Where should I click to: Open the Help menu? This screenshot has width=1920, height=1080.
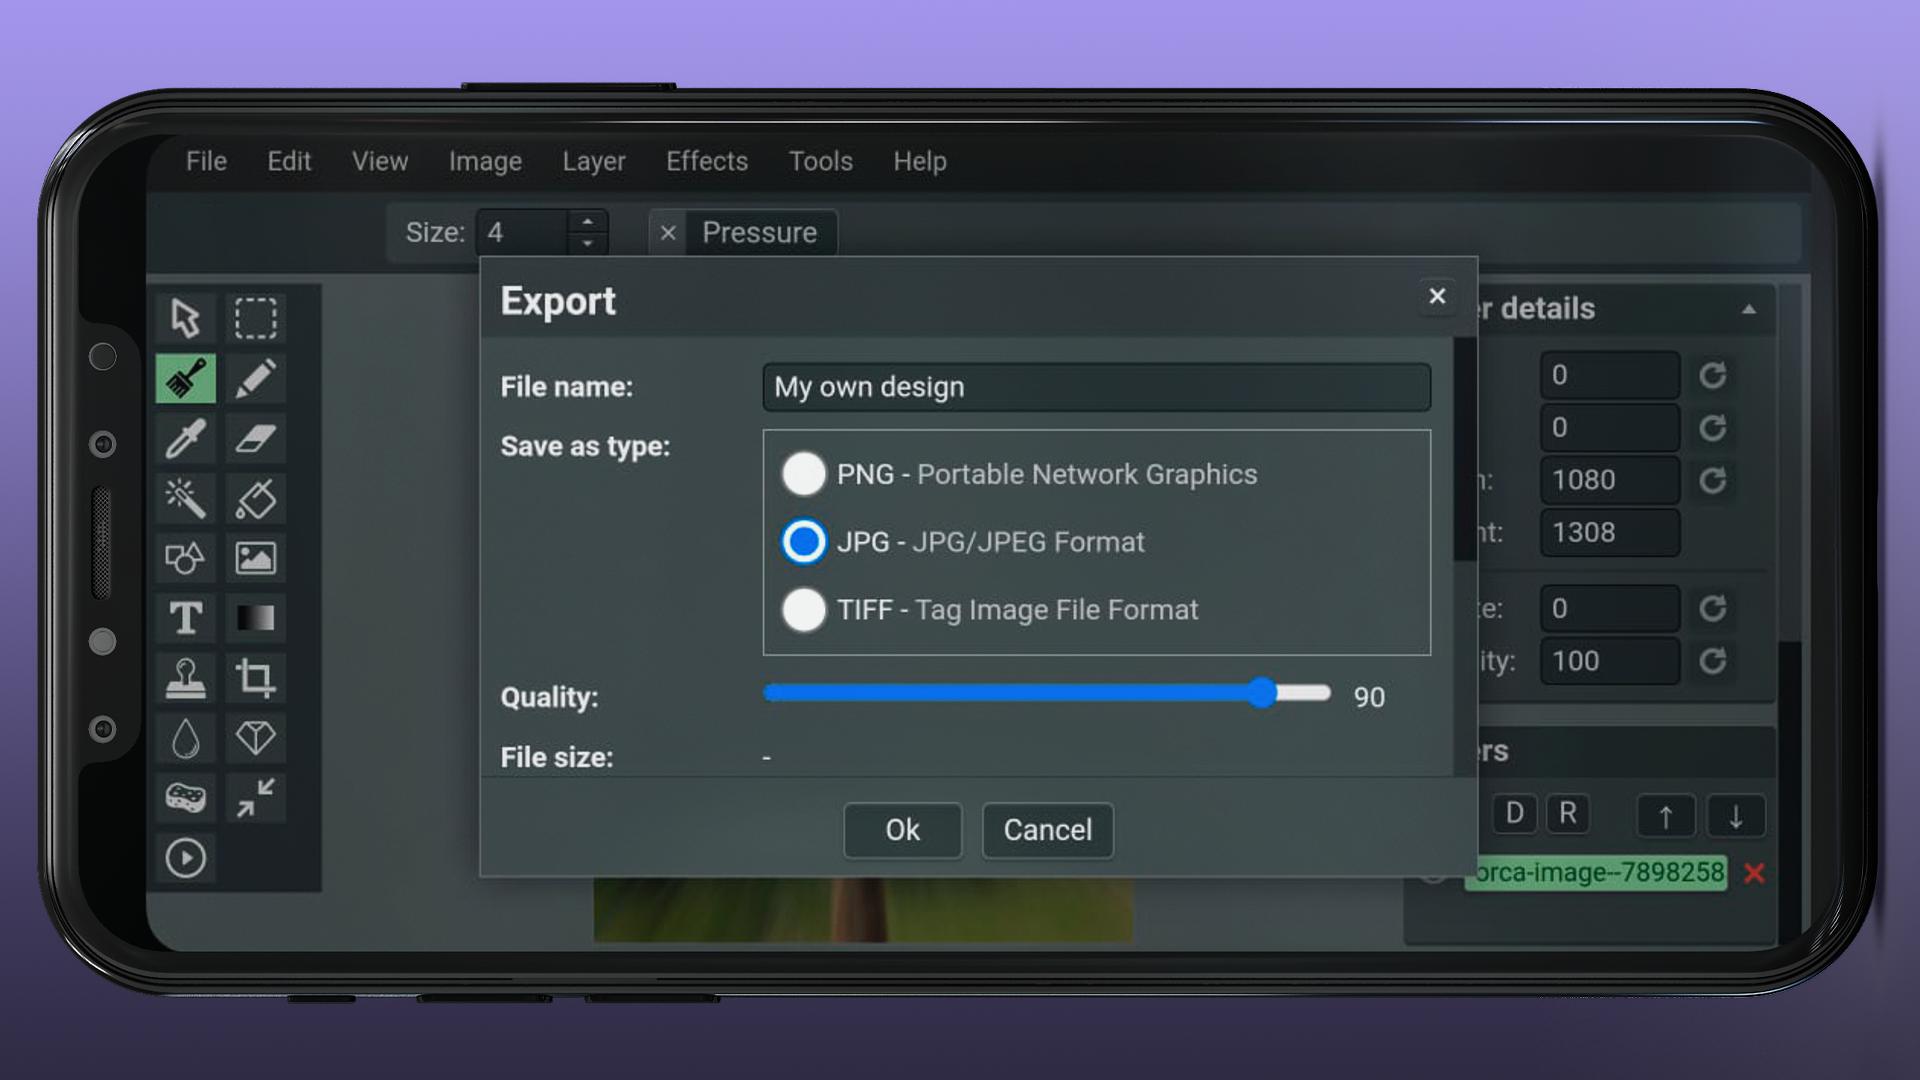[920, 161]
